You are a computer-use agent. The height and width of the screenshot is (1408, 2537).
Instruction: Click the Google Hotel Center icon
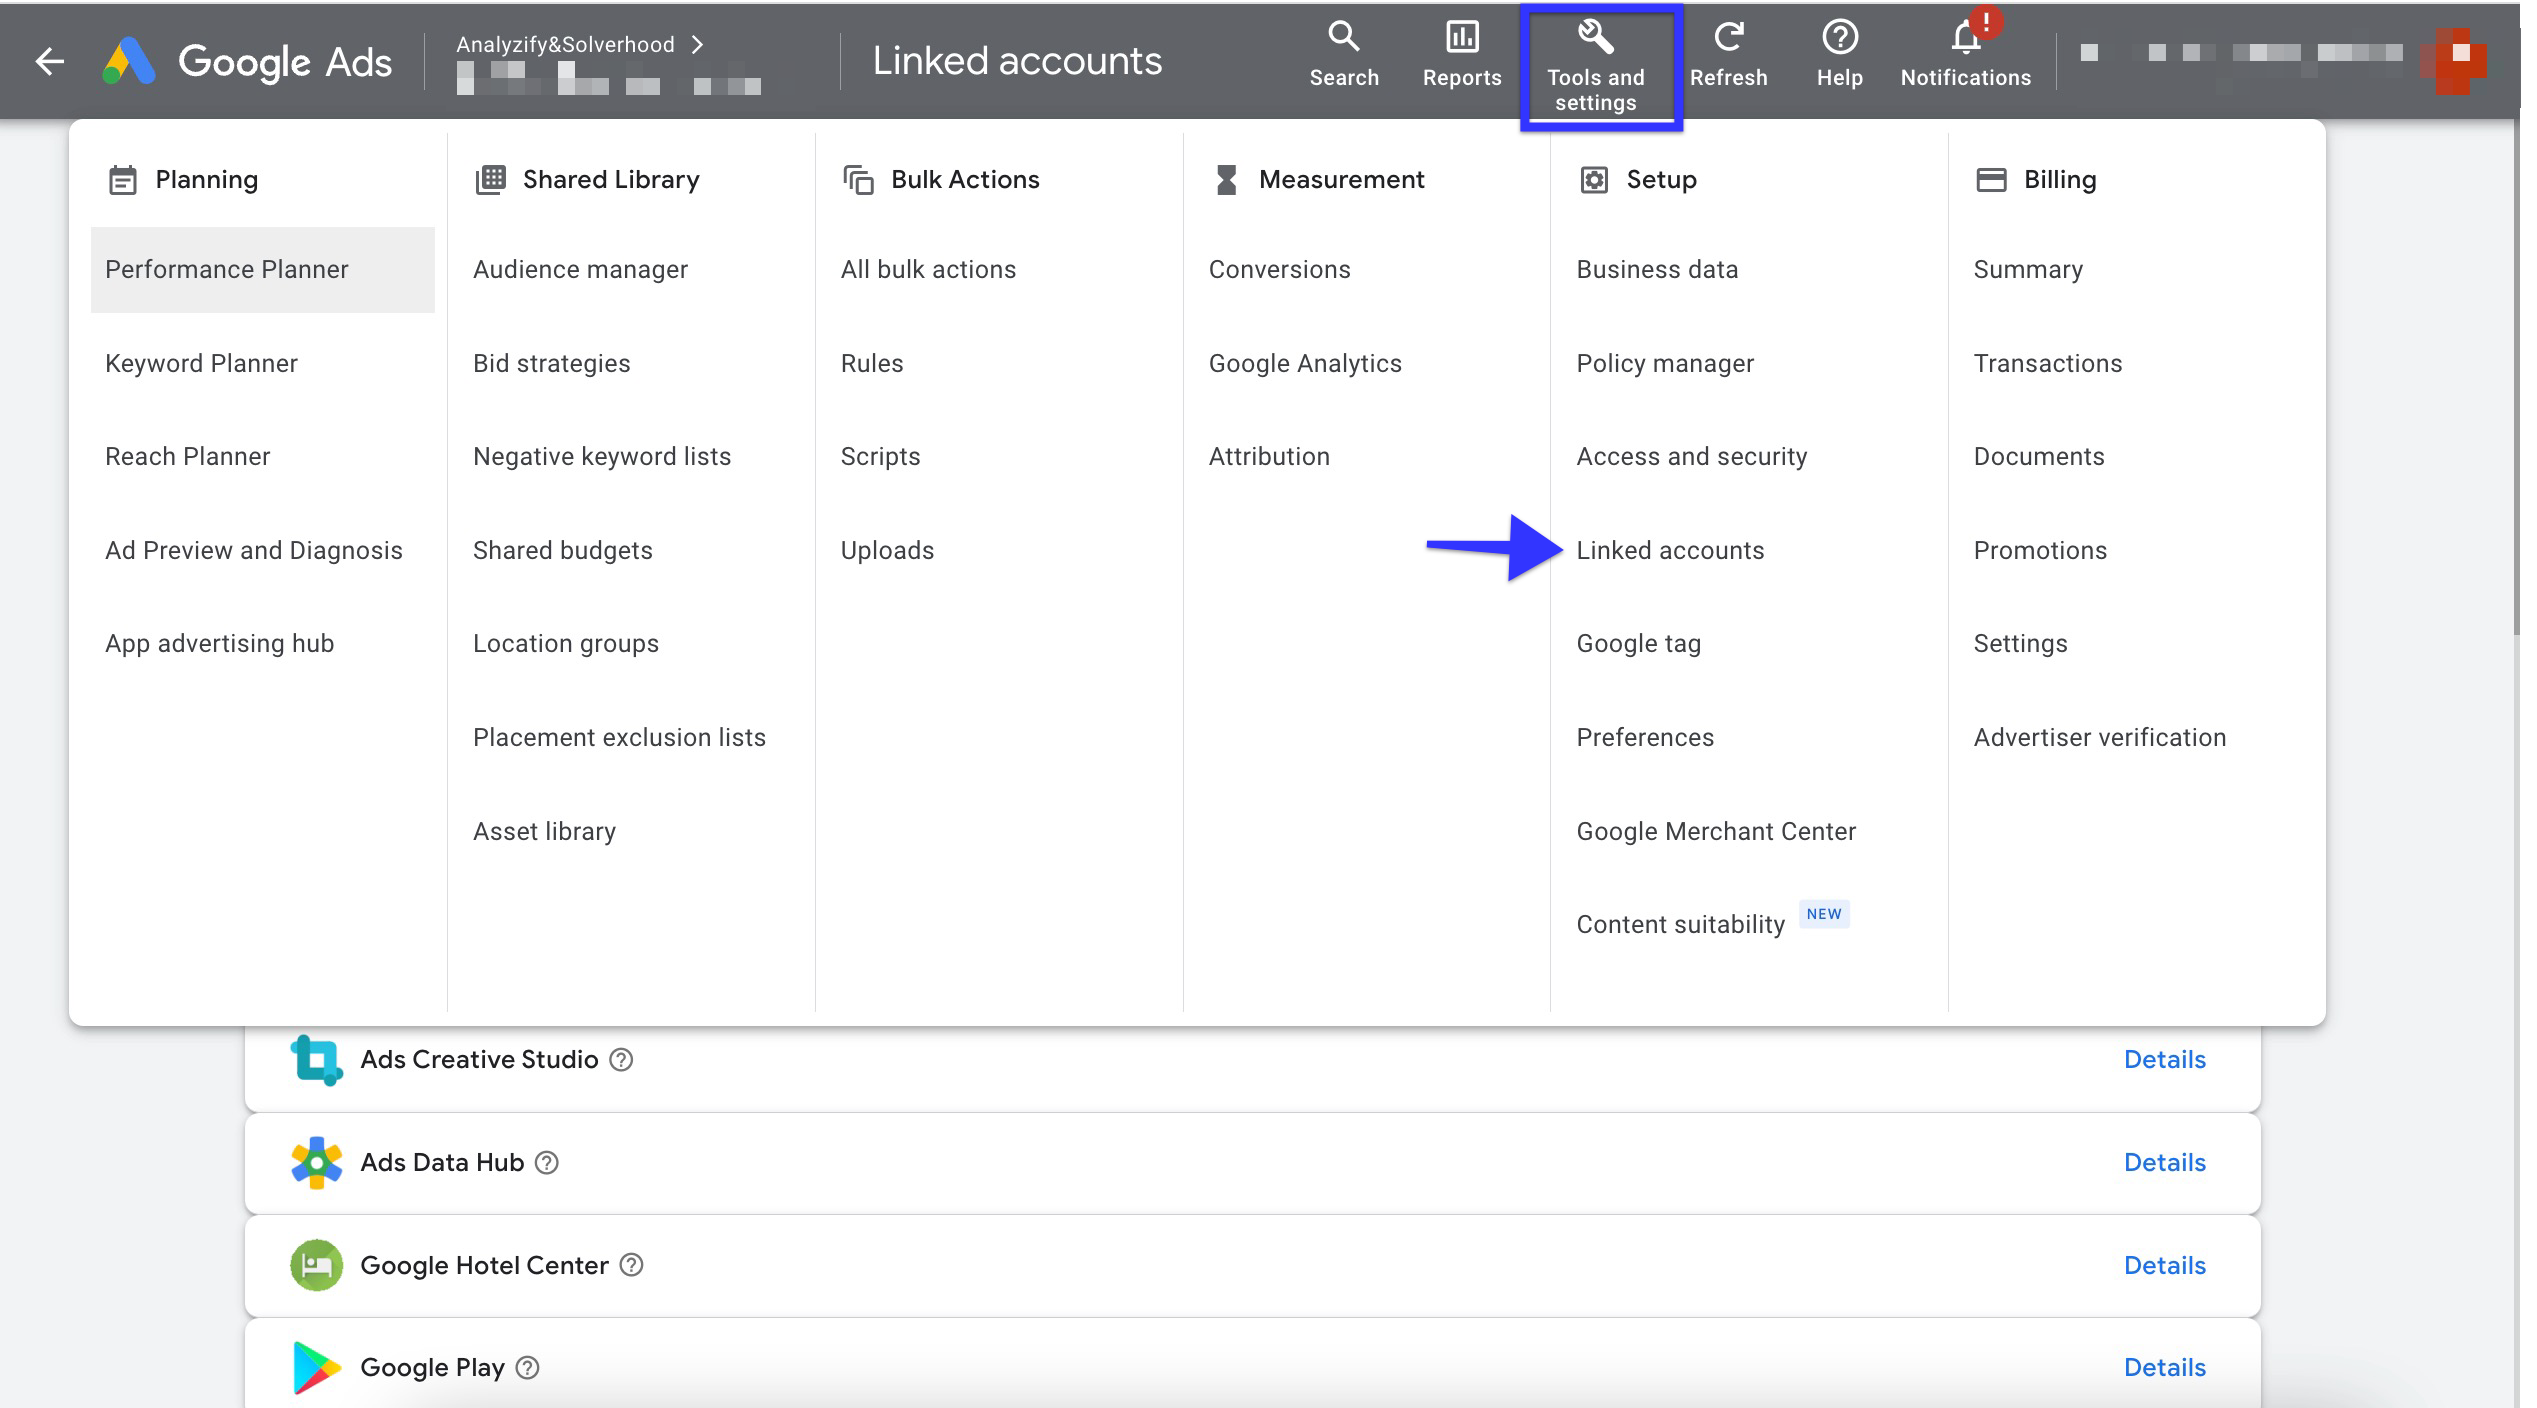coord(316,1265)
